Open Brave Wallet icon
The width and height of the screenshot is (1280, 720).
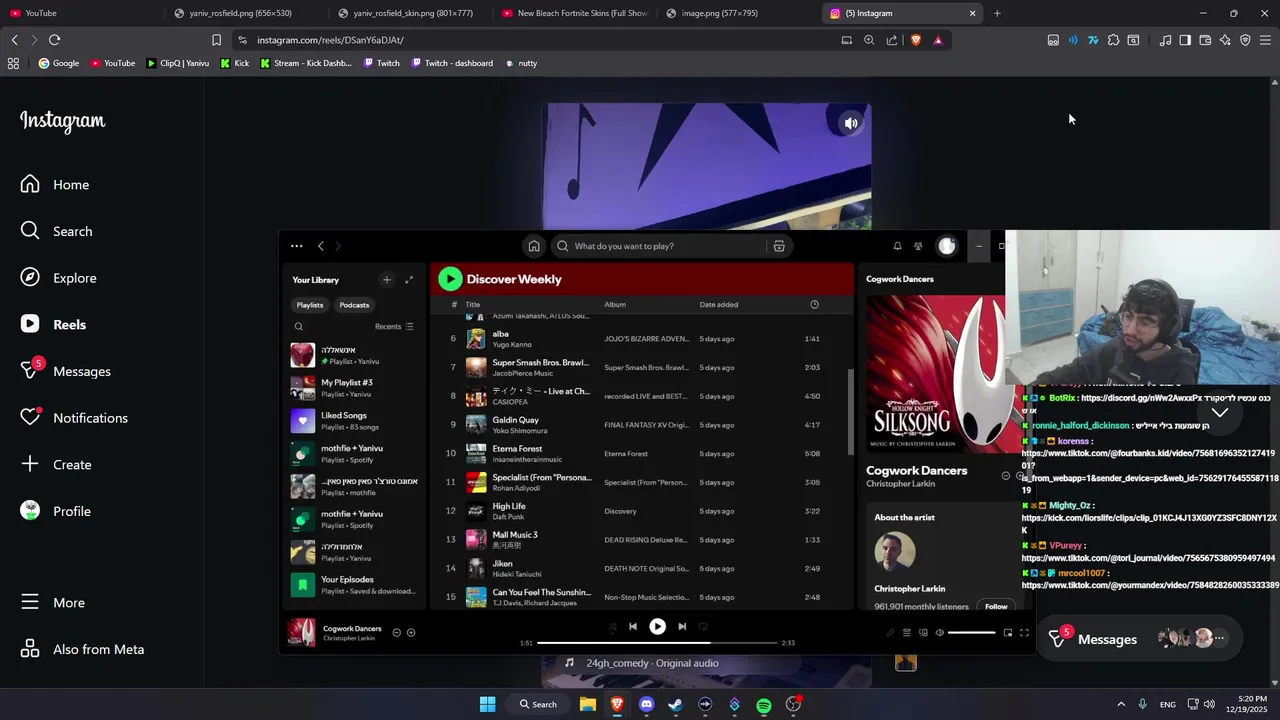[x=1205, y=40]
